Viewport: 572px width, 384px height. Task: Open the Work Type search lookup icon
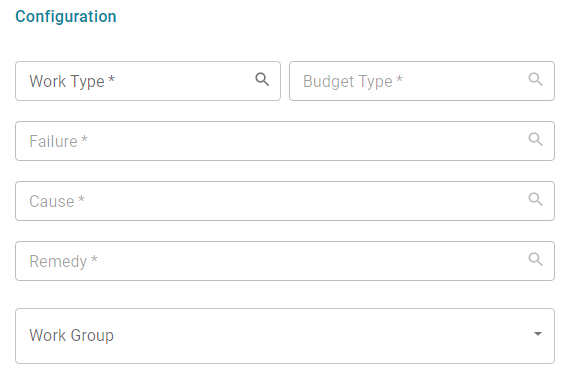point(262,79)
